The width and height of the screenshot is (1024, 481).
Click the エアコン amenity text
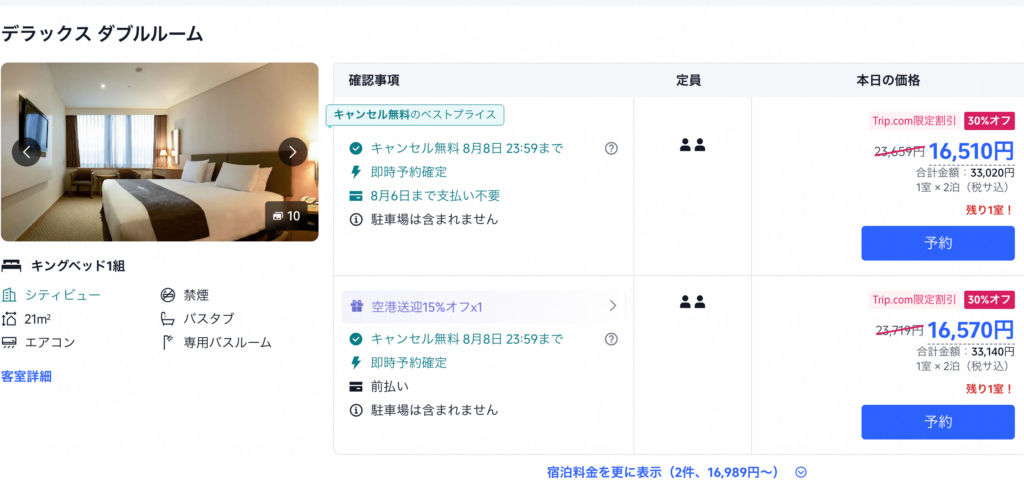[x=50, y=342]
